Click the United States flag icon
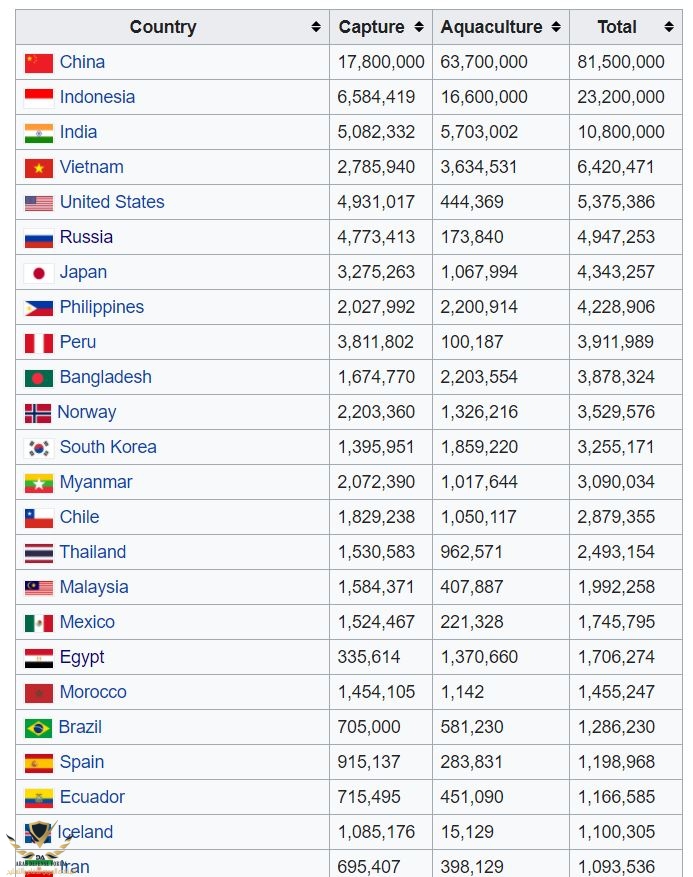Image resolution: width=693 pixels, height=877 pixels. point(39,203)
